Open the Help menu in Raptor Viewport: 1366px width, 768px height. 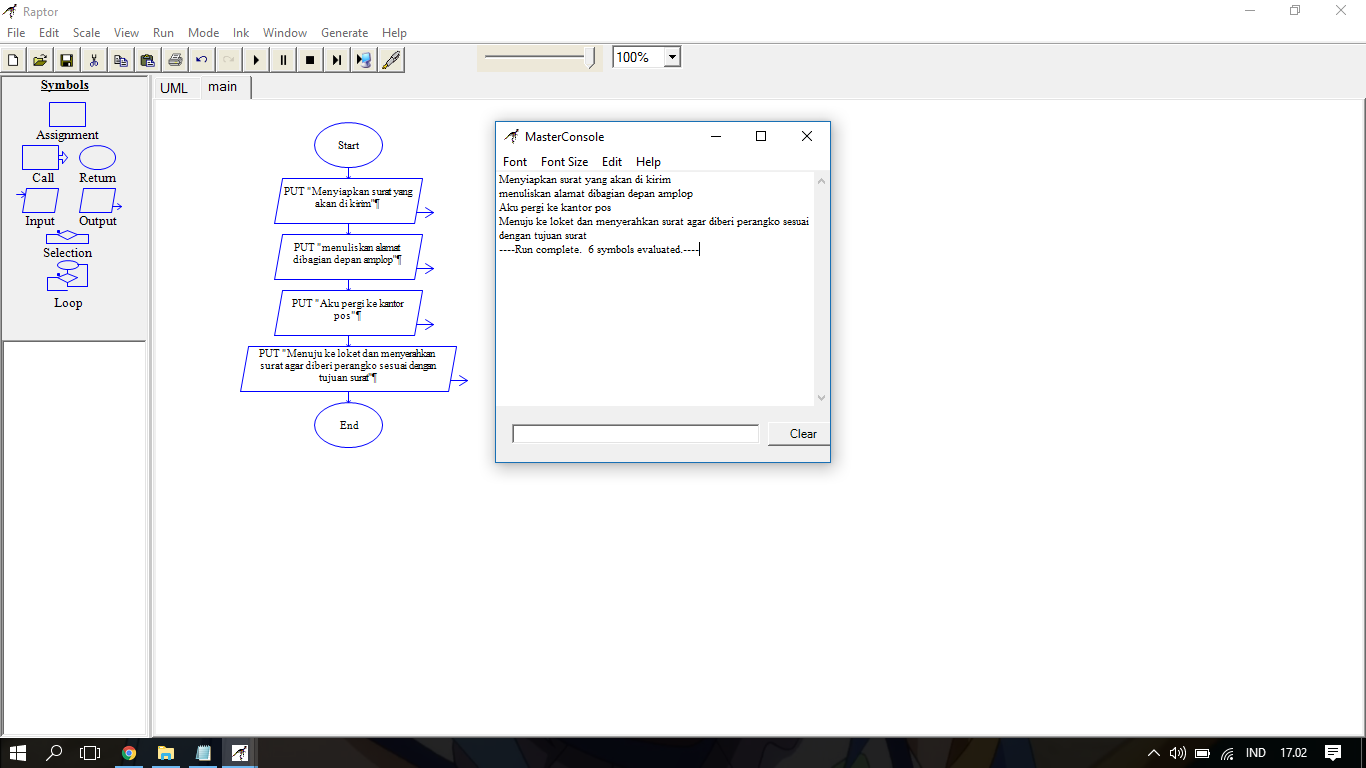point(394,33)
